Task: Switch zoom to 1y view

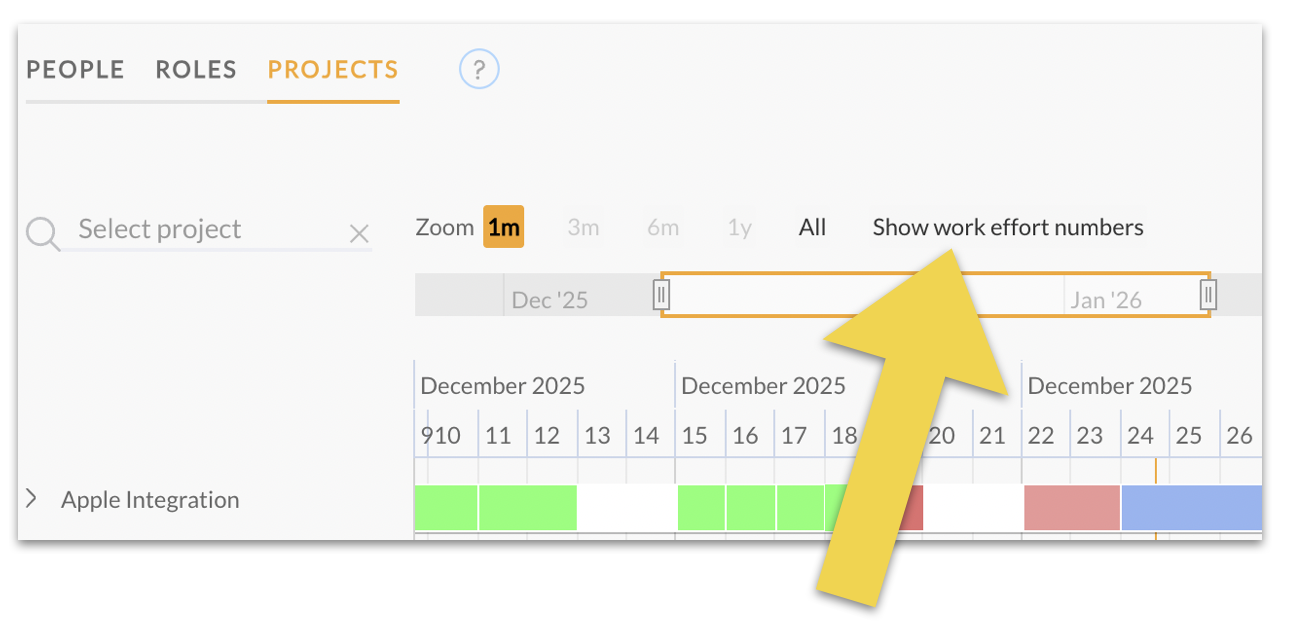Action: tap(740, 227)
